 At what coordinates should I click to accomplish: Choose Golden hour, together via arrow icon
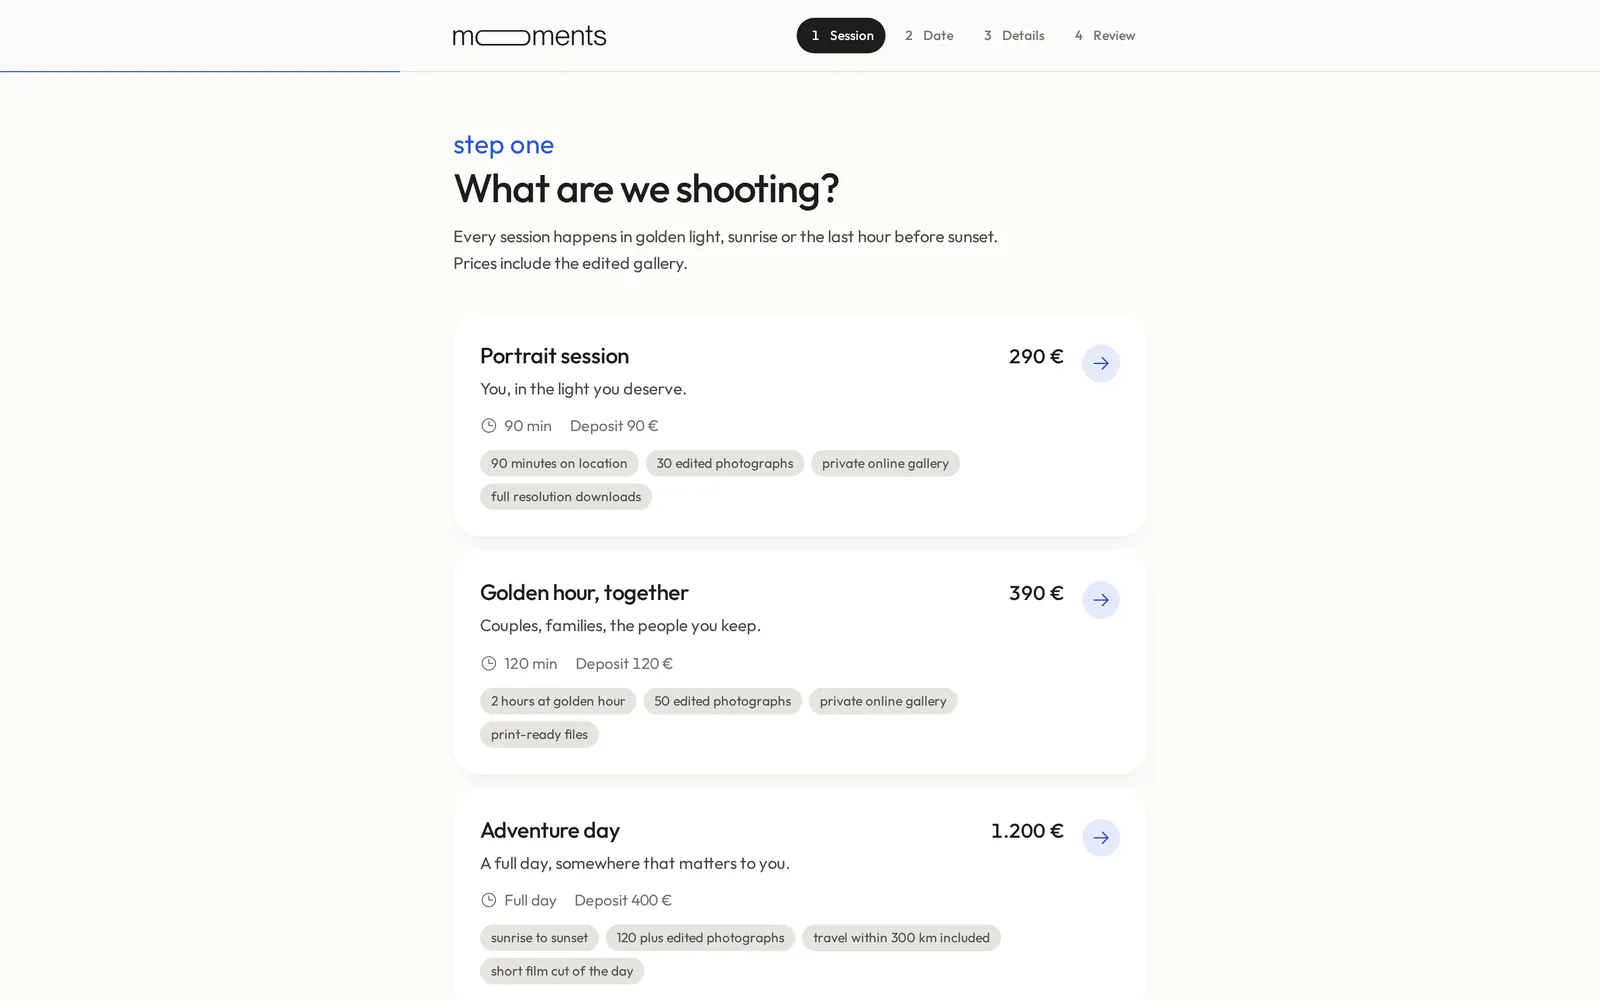point(1100,600)
